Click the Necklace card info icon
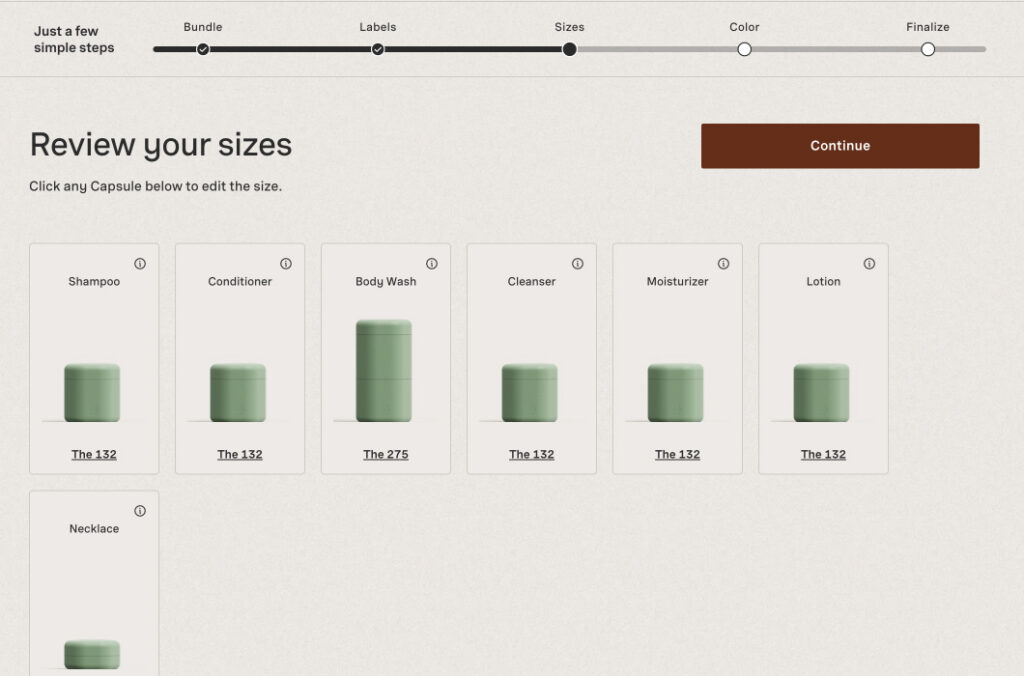 [x=140, y=511]
